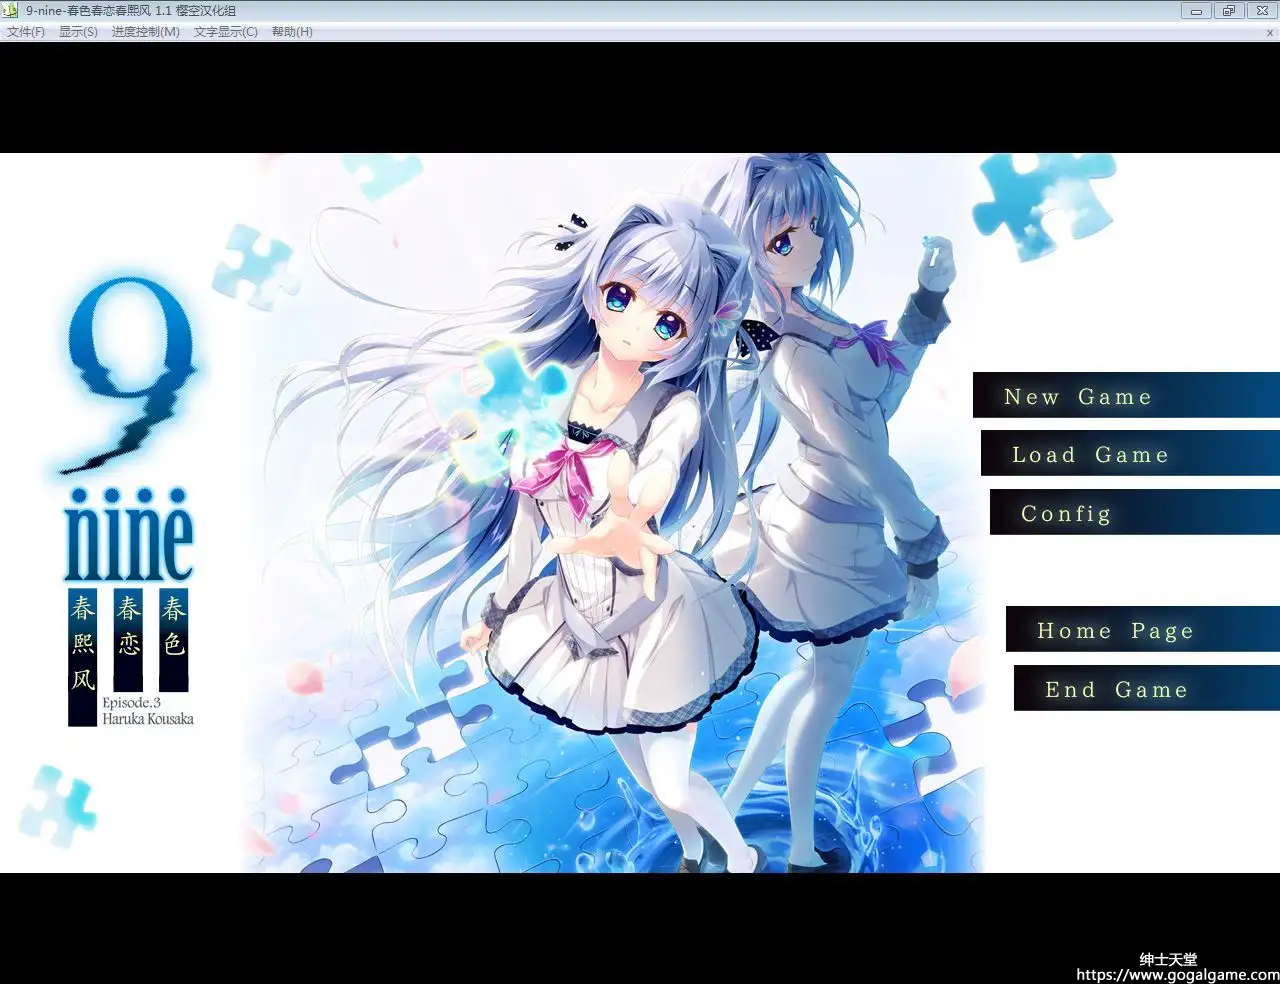Open the Config settings
Image resolution: width=1280 pixels, height=984 pixels.
coord(1066,514)
